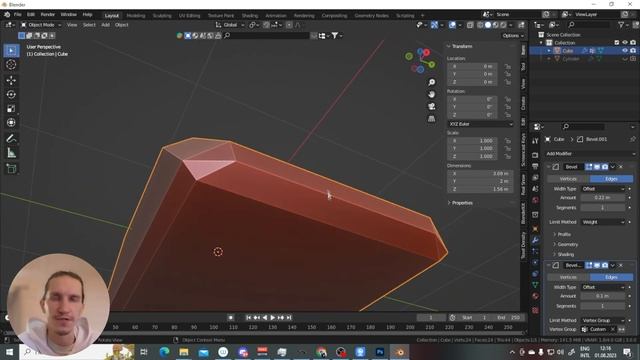
Task: Click the 3D viewport navigation axis gizmo
Action: (420, 60)
